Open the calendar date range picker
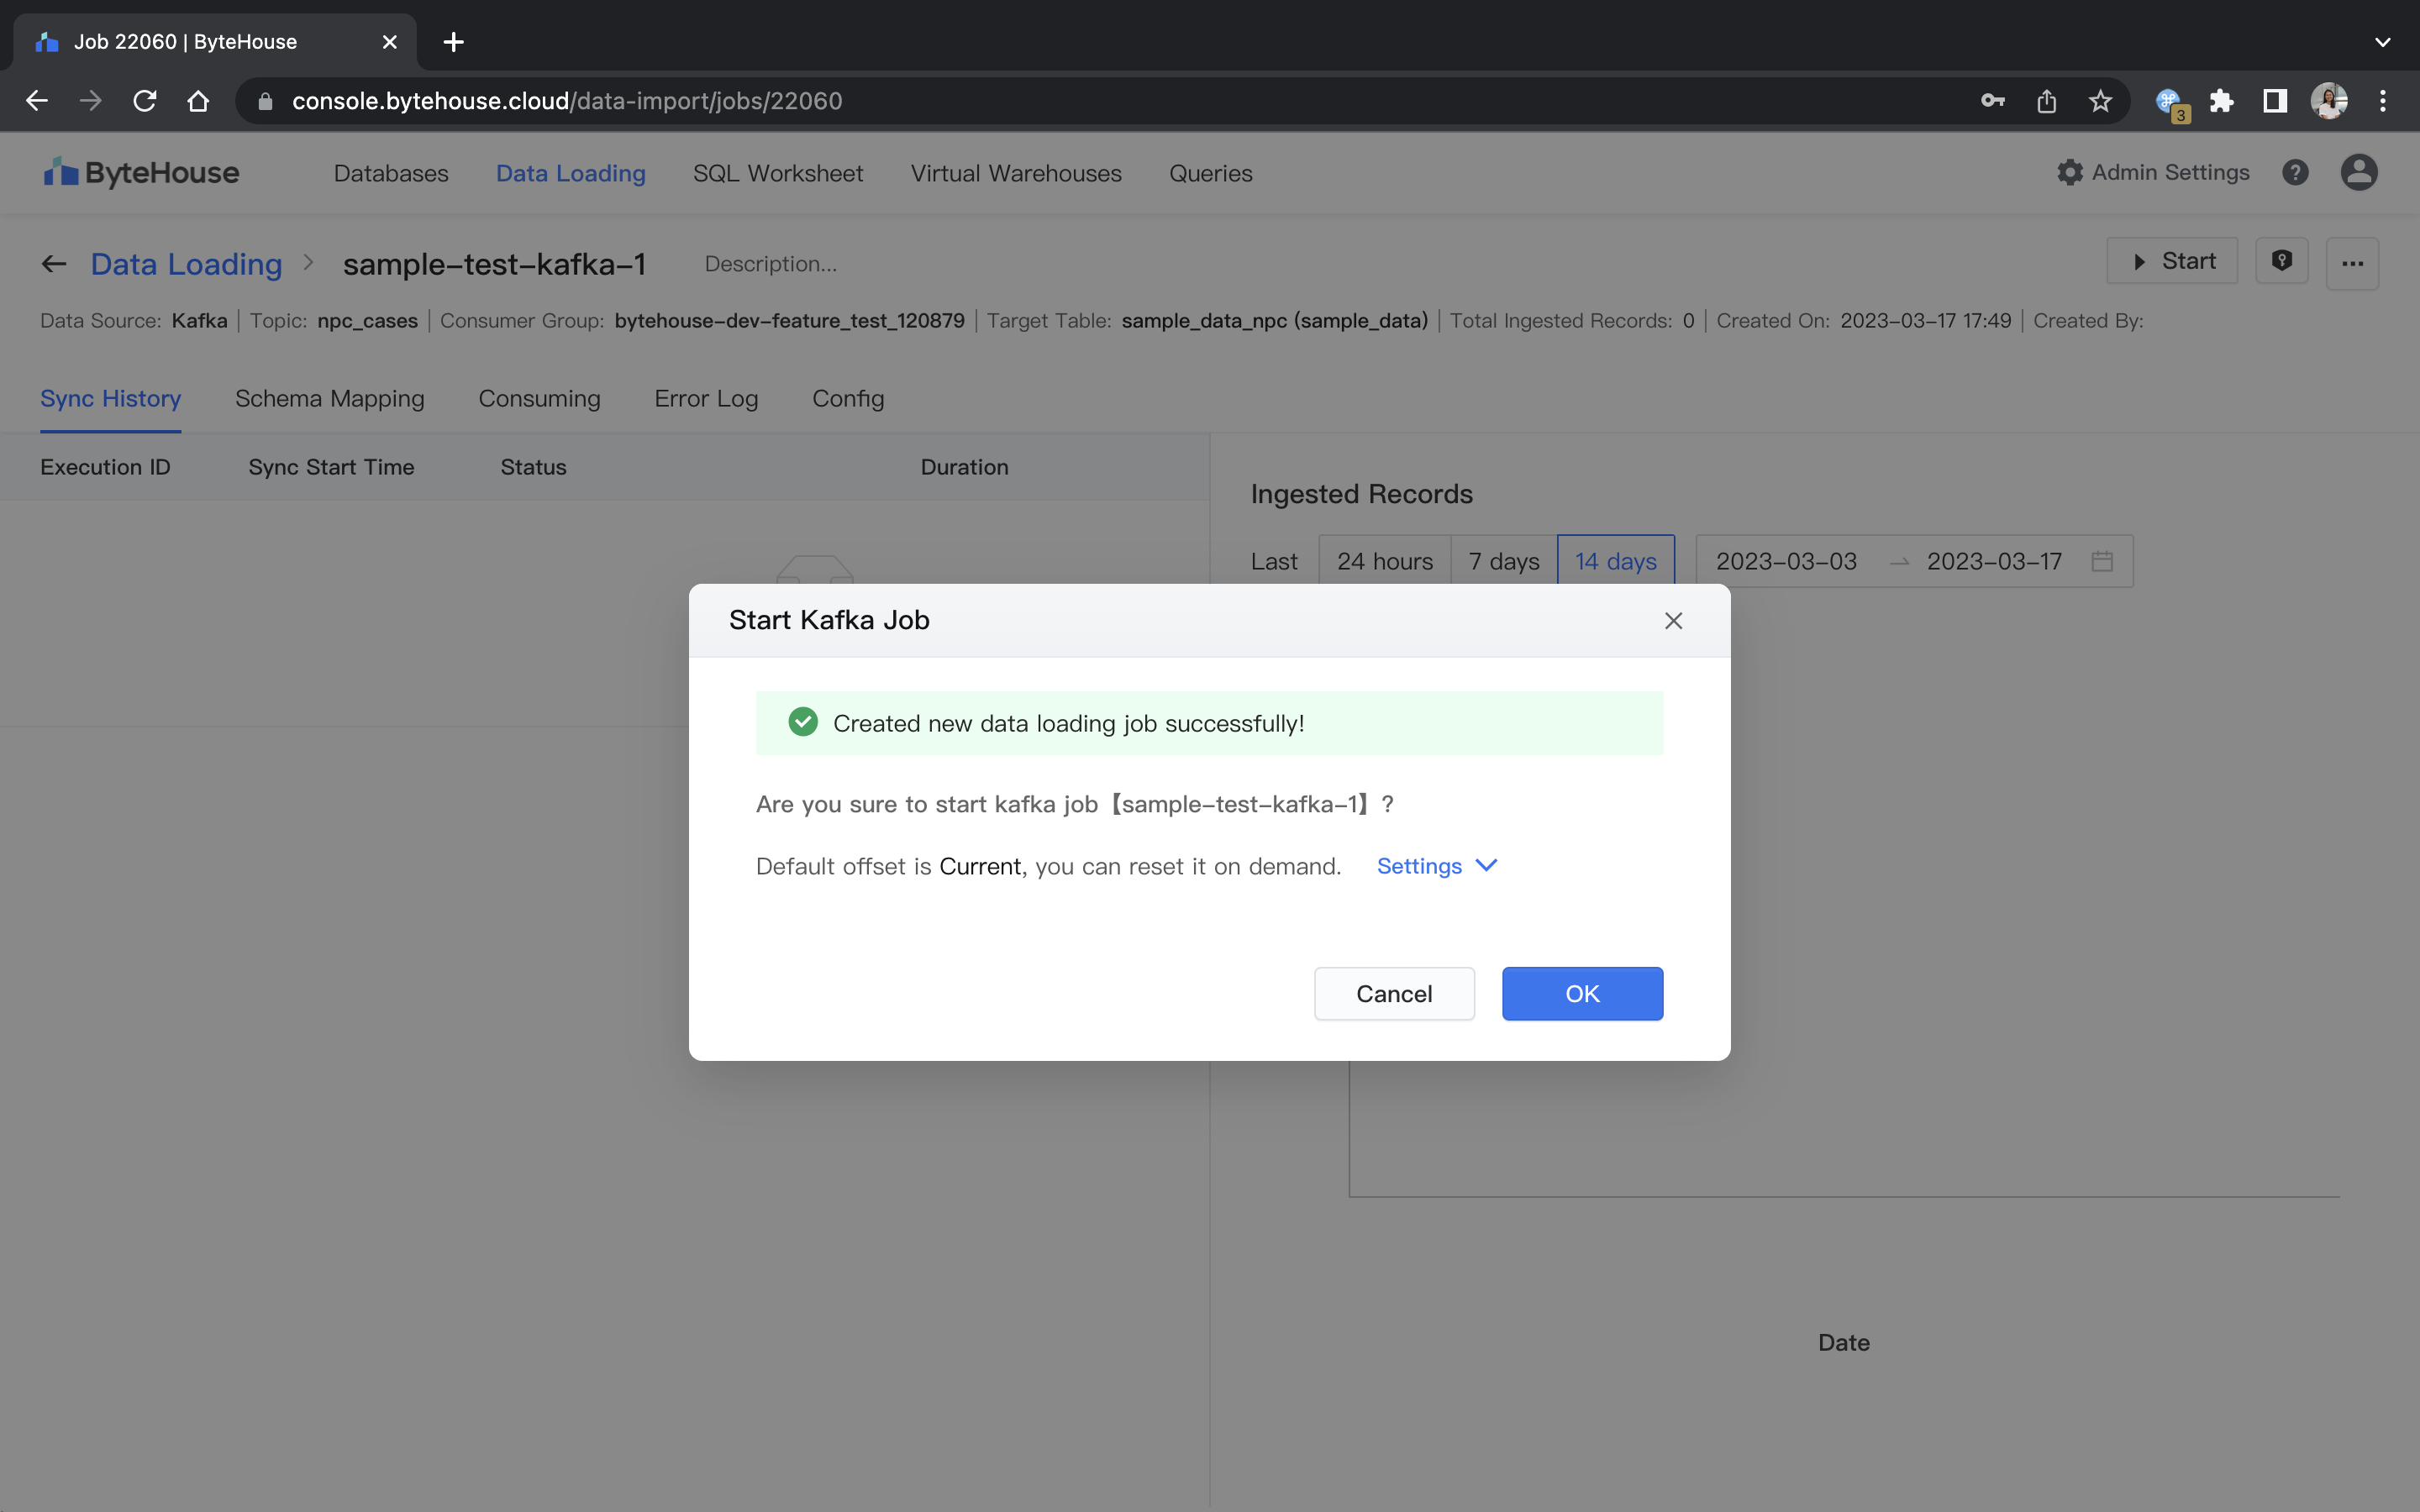This screenshot has height=1512, width=2420. (x=2102, y=561)
